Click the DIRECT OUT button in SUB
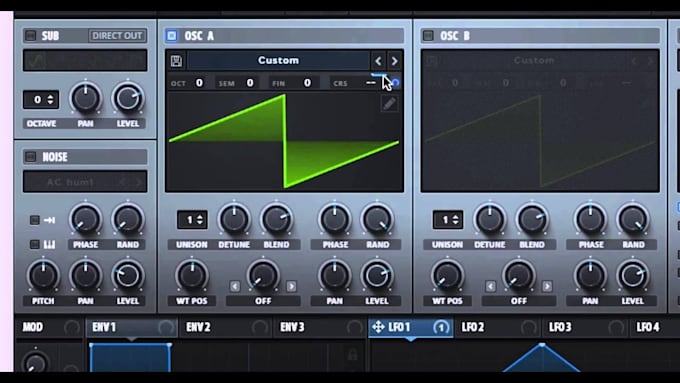Viewport: 680px width, 383px height. coord(117,36)
